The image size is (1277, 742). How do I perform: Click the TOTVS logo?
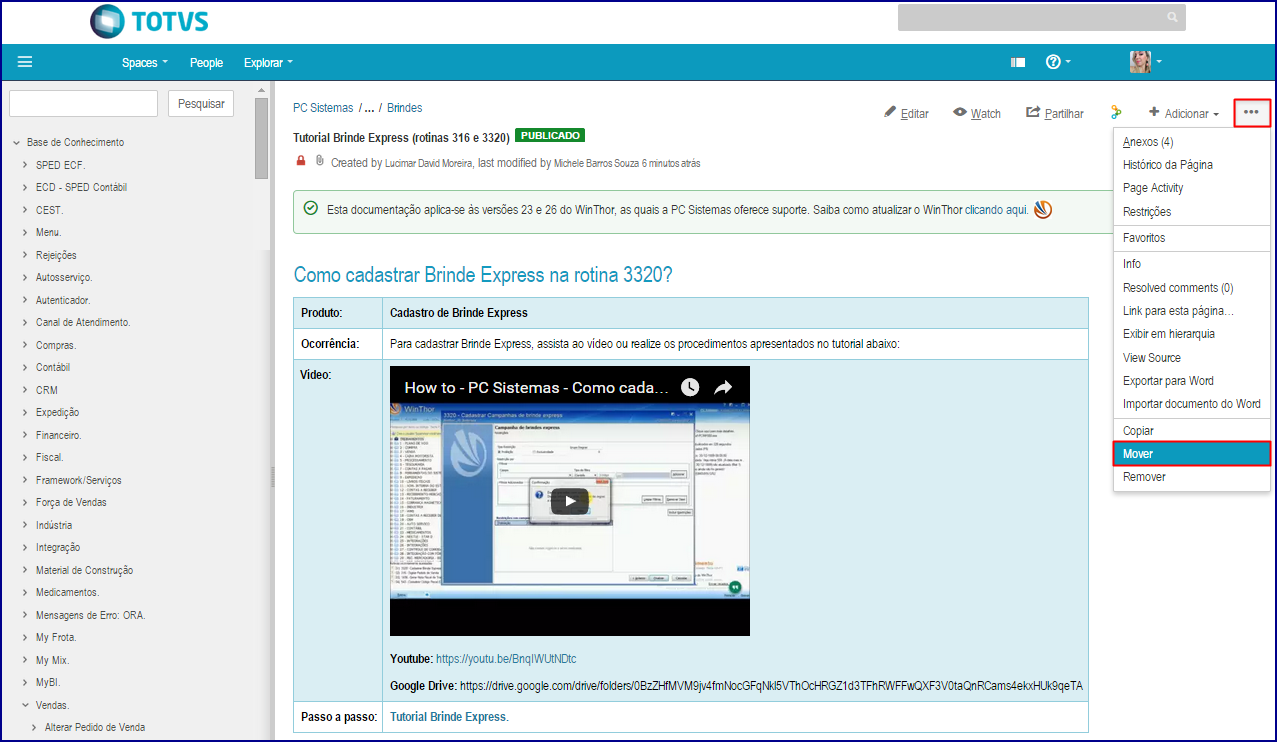coord(149,21)
